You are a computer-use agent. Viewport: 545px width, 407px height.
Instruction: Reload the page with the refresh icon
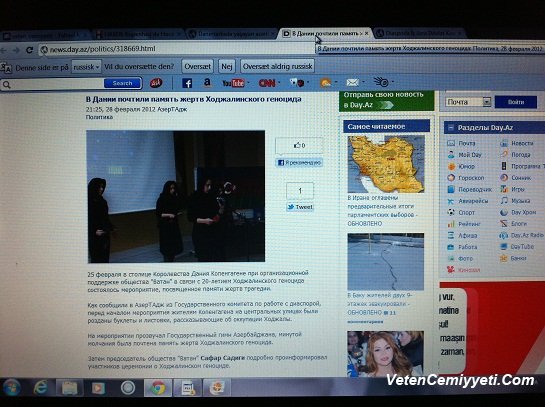(x=30, y=50)
